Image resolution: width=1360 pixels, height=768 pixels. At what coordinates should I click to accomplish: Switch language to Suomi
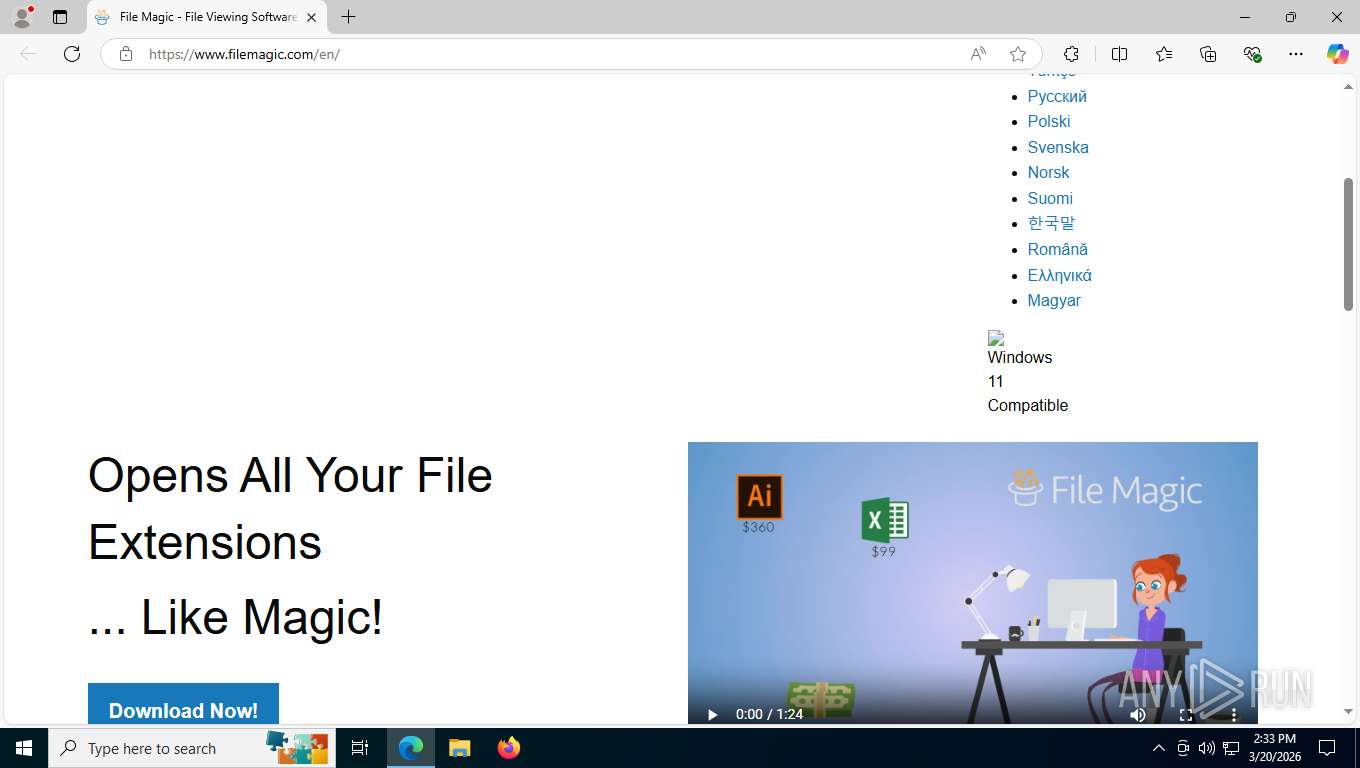click(1050, 198)
